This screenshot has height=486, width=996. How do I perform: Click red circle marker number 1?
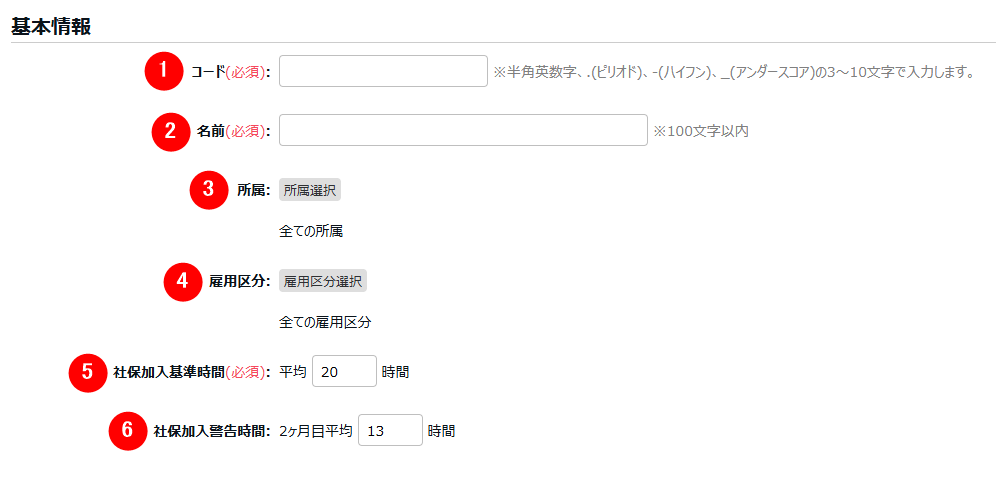tap(164, 71)
